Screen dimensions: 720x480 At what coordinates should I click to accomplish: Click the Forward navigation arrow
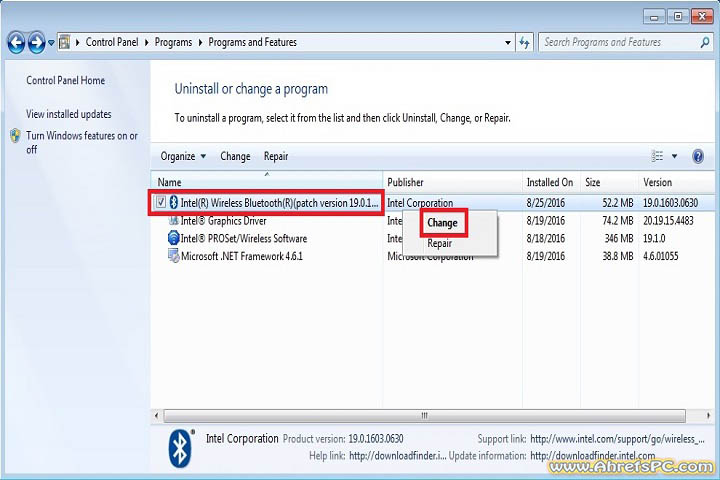click(36, 43)
